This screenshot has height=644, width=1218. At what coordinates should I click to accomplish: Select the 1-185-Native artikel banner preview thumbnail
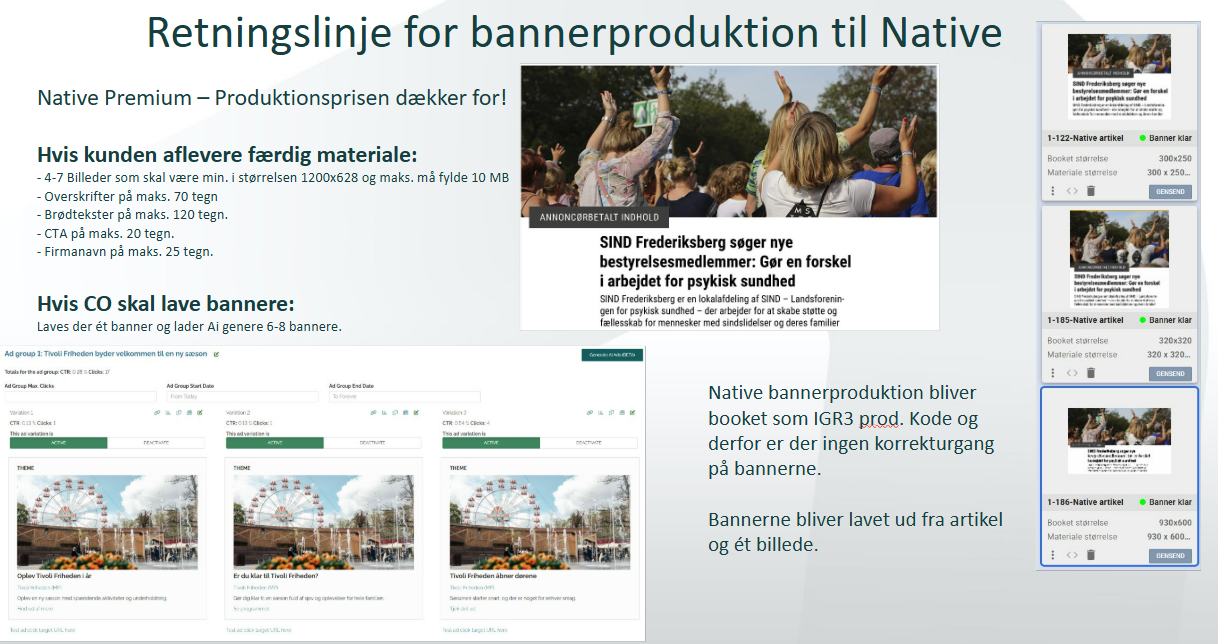coord(1119,259)
